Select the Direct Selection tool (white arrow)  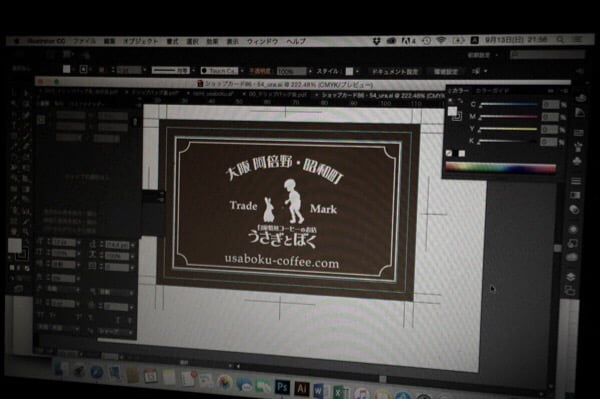26,93
